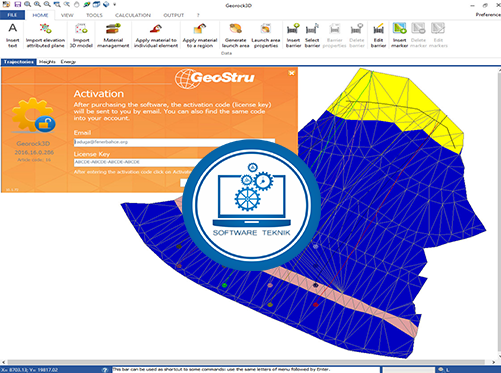Viewport: 501px width, 373px height.
Task: Select the hand pan tool icon
Action: 77,4
